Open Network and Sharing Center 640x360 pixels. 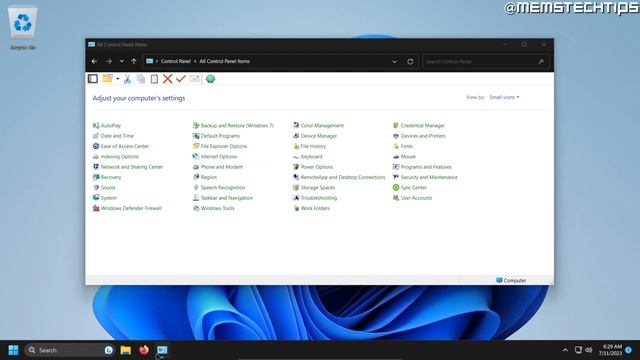pyautogui.click(x=128, y=167)
